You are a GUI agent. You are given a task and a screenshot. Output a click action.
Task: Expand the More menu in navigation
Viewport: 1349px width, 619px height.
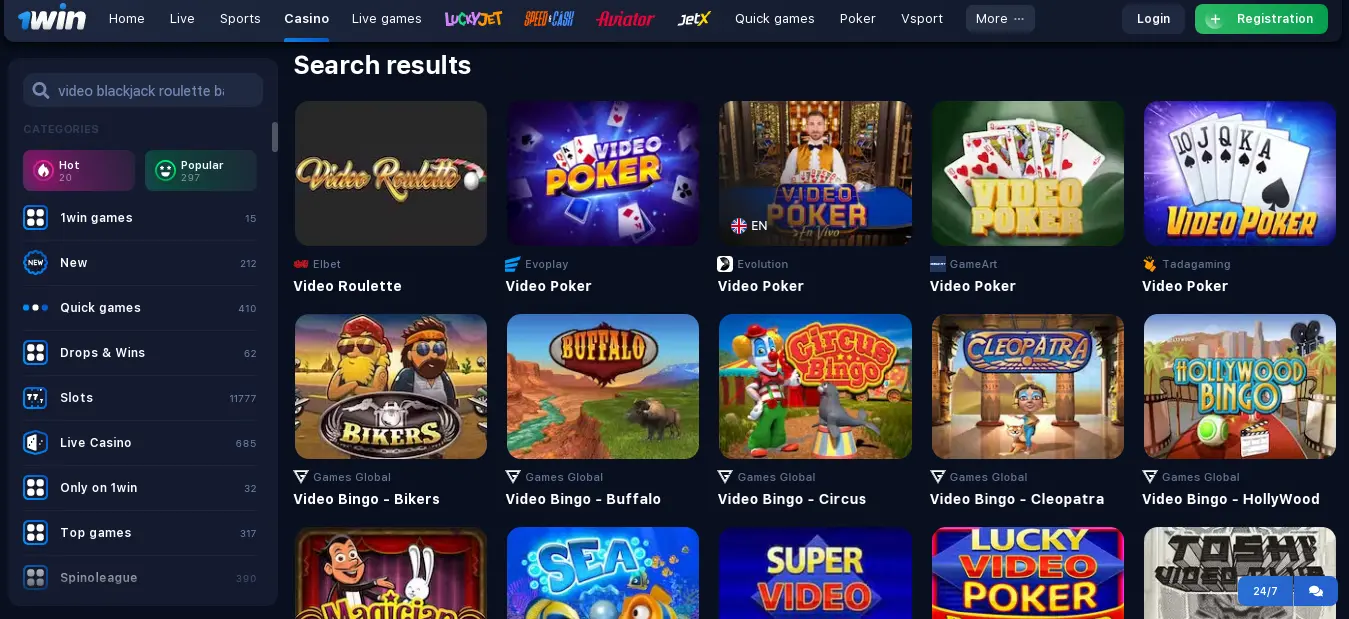pyautogui.click(x=1000, y=19)
